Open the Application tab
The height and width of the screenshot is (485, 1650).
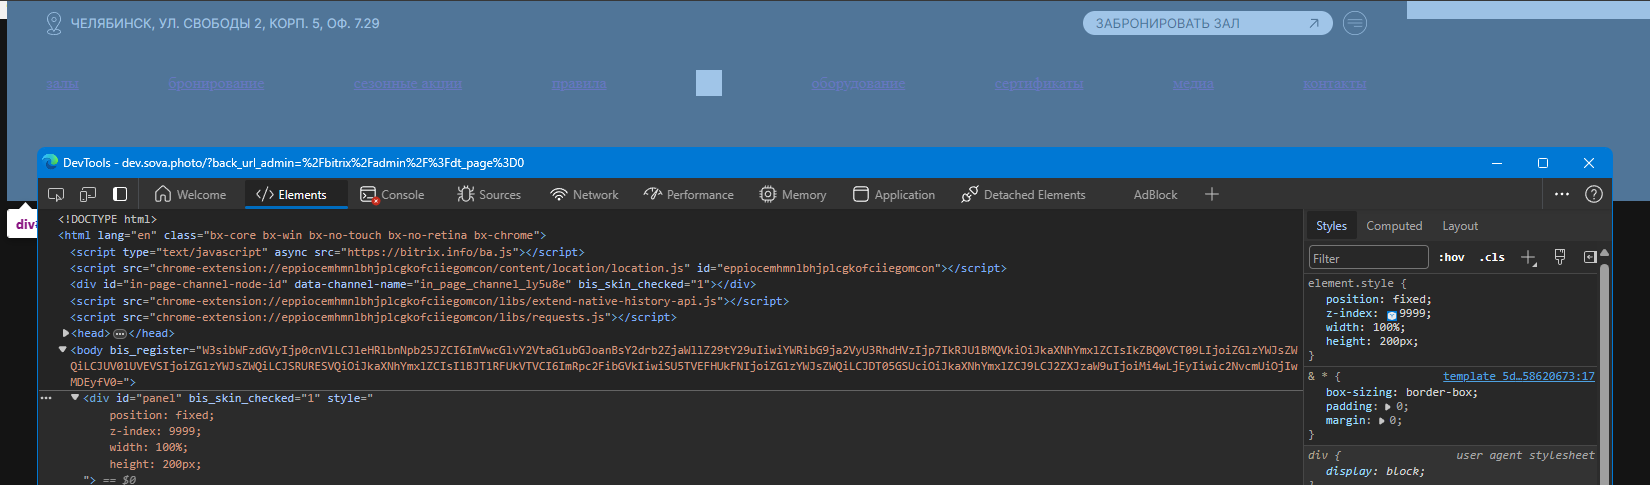point(894,194)
